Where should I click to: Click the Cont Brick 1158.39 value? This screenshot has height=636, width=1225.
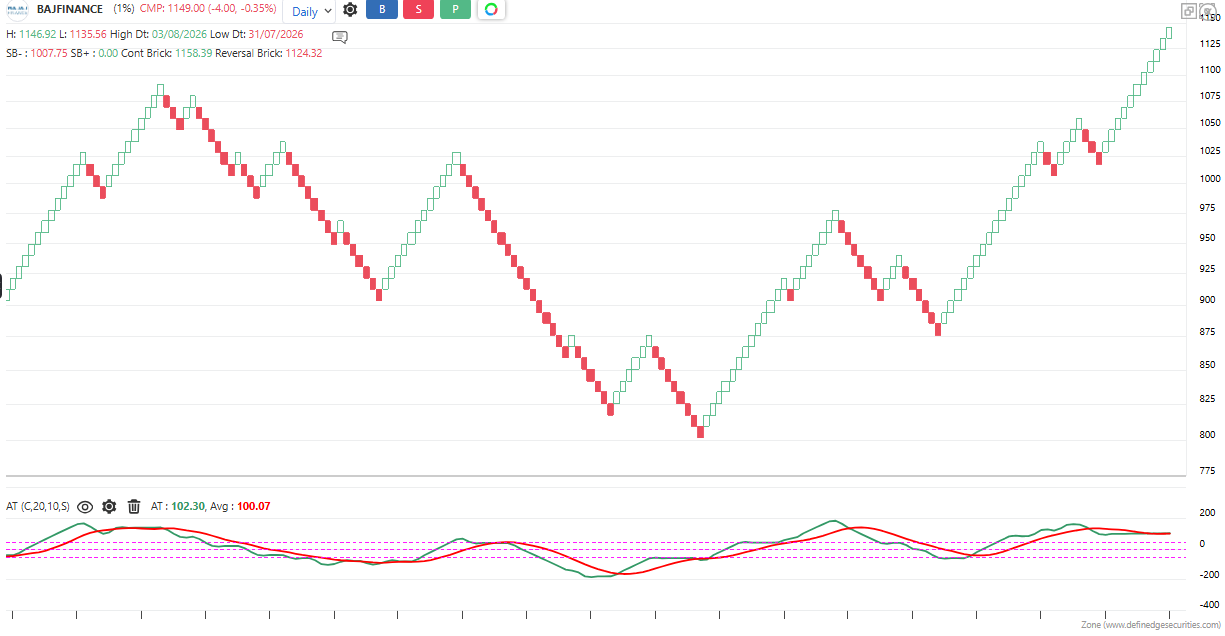pos(193,53)
